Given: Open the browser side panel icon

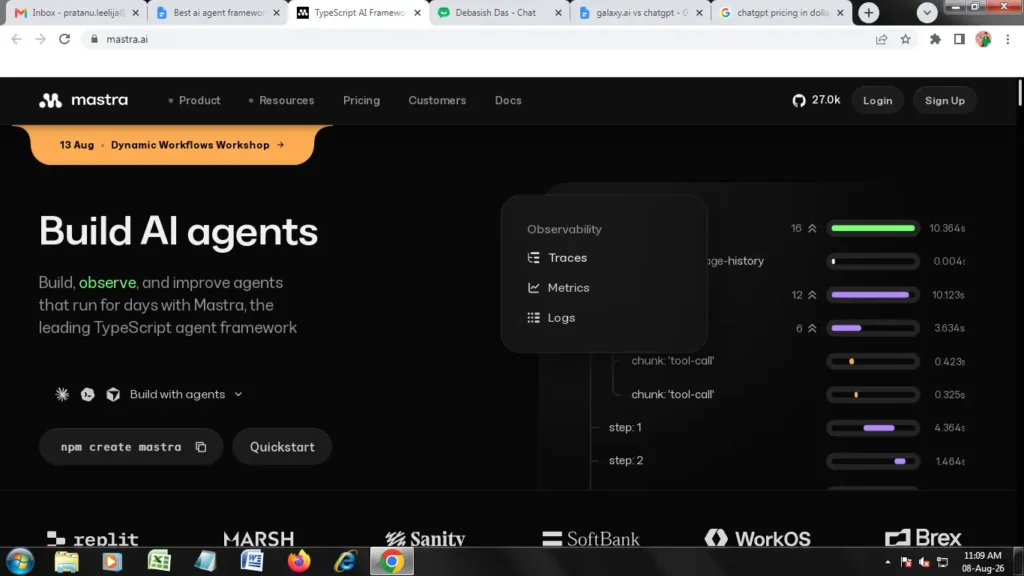Looking at the screenshot, I should (x=959, y=39).
